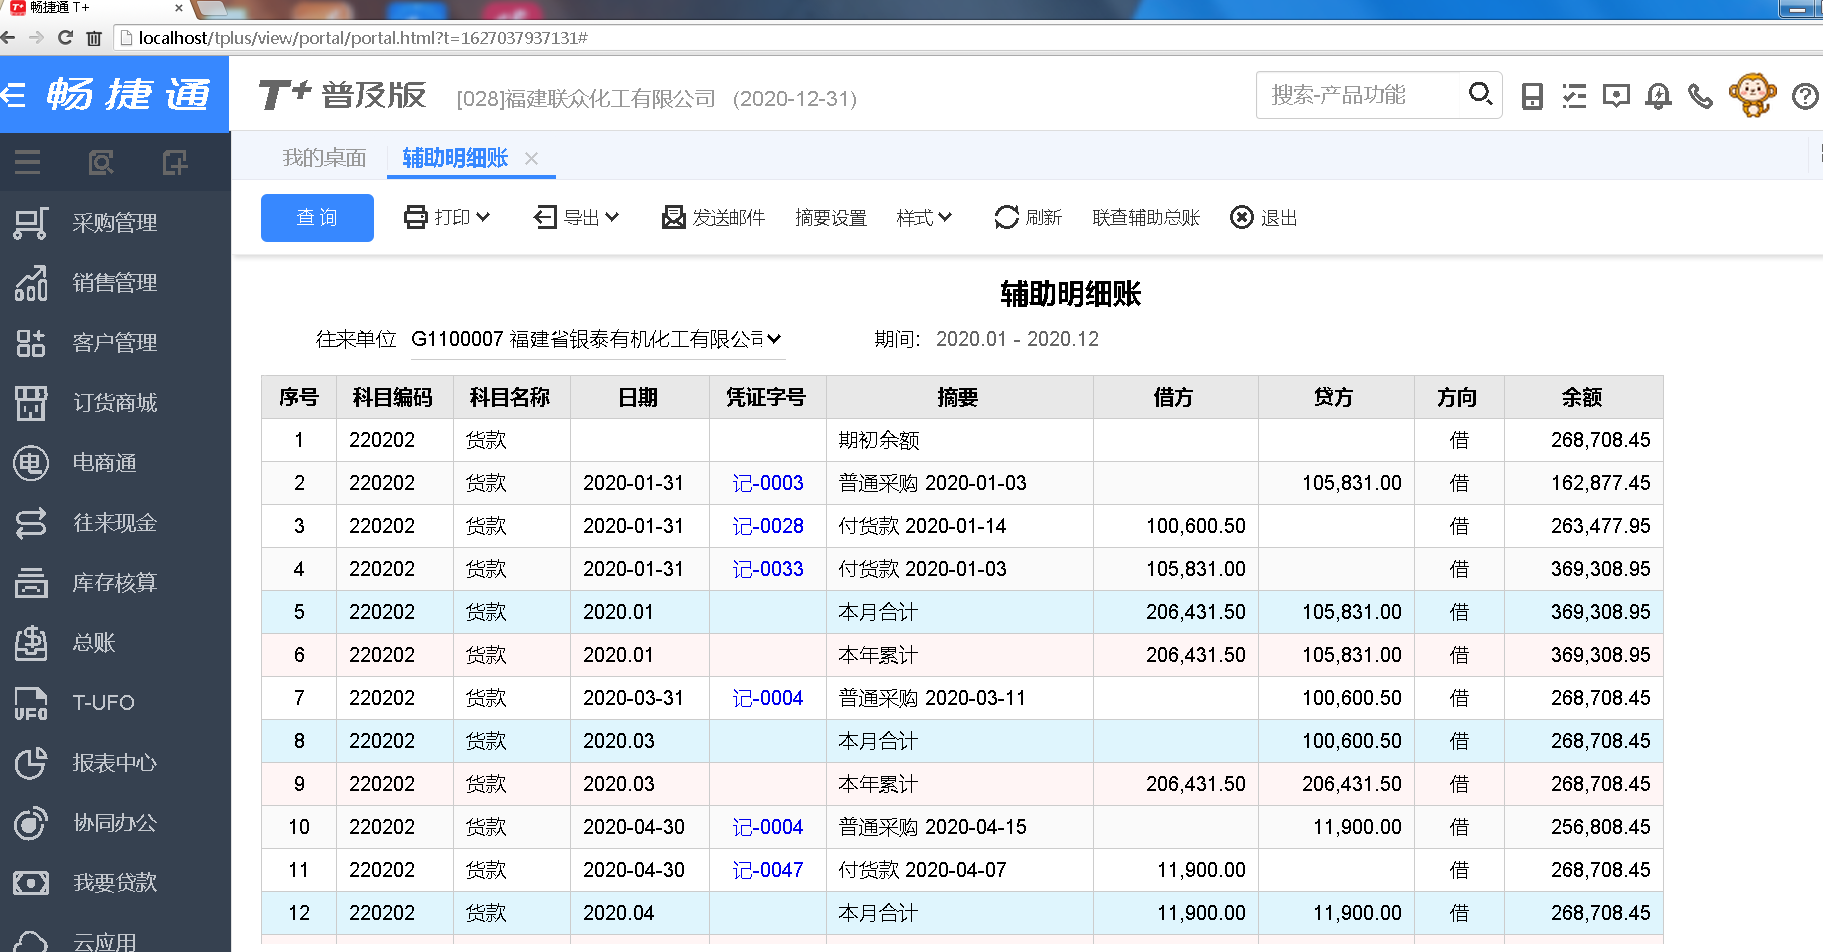This screenshot has height=952, width=1823.
Task: Select balance cell 263,477.95
Action: (1583, 526)
